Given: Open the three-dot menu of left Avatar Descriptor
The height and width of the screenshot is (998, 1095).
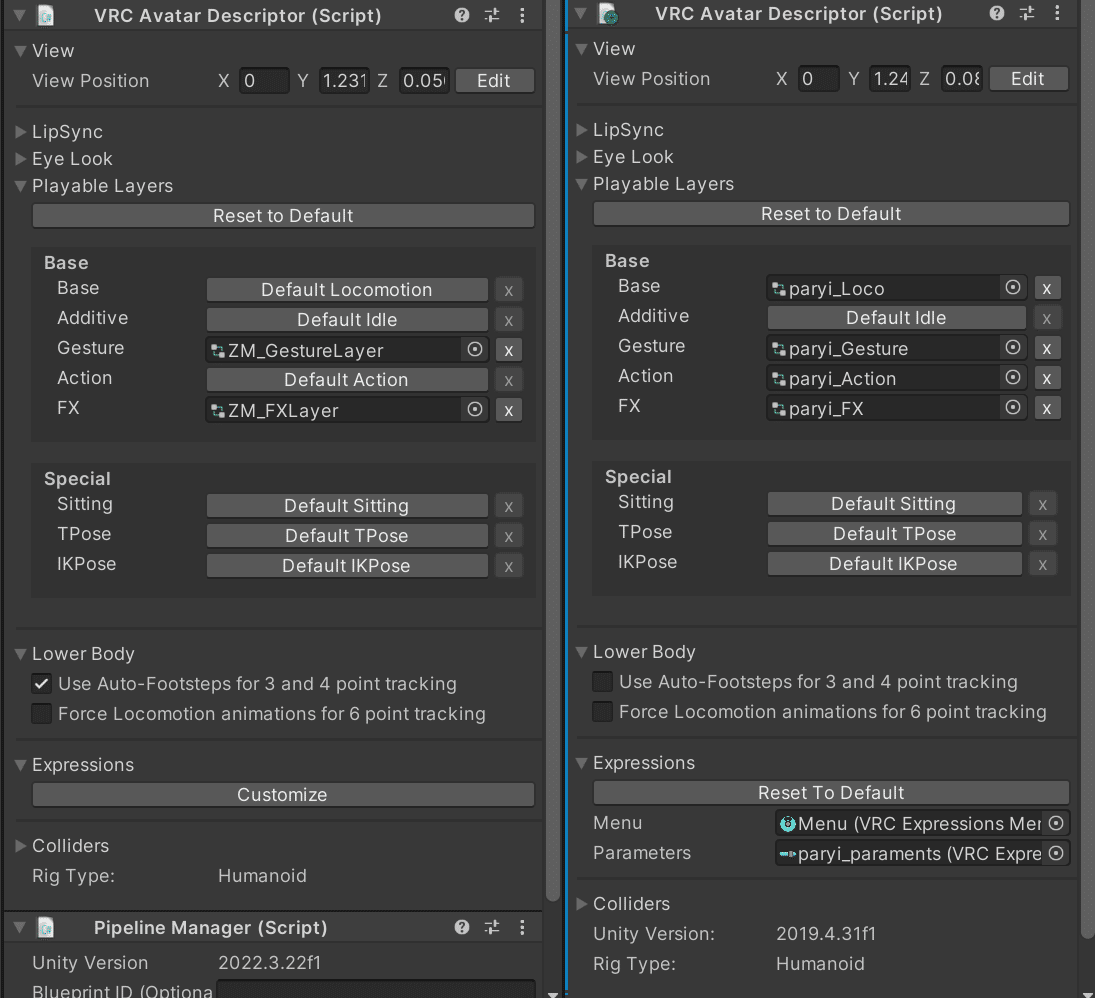Looking at the screenshot, I should tap(522, 15).
